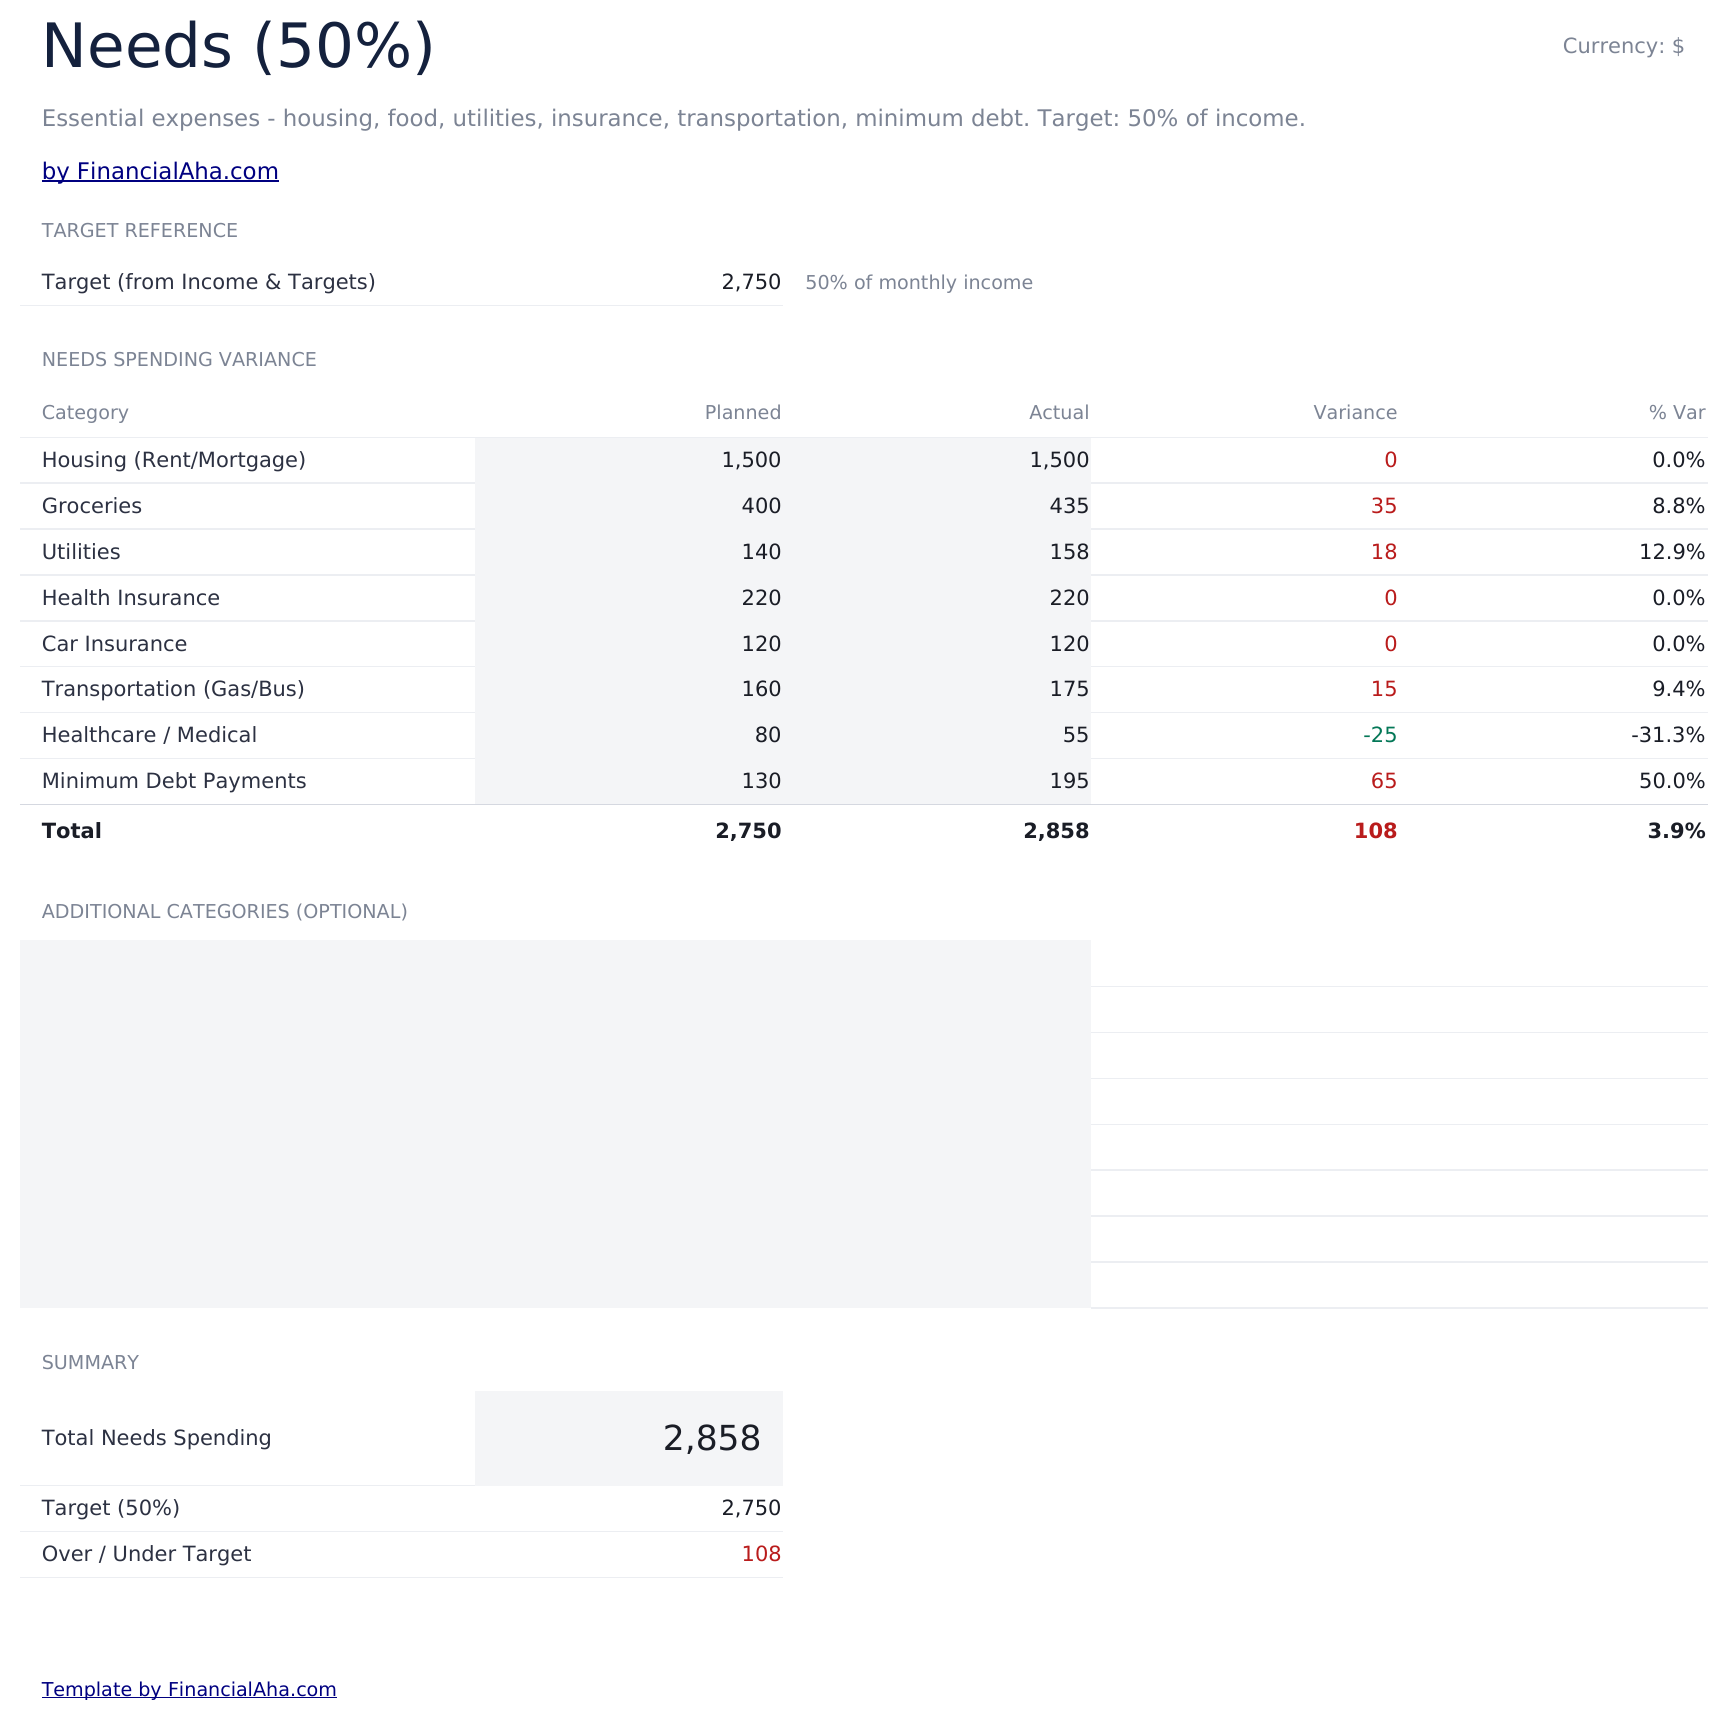Select the target value 2,750 in Target Reference
This screenshot has height=1720, width=1728.
click(x=751, y=282)
